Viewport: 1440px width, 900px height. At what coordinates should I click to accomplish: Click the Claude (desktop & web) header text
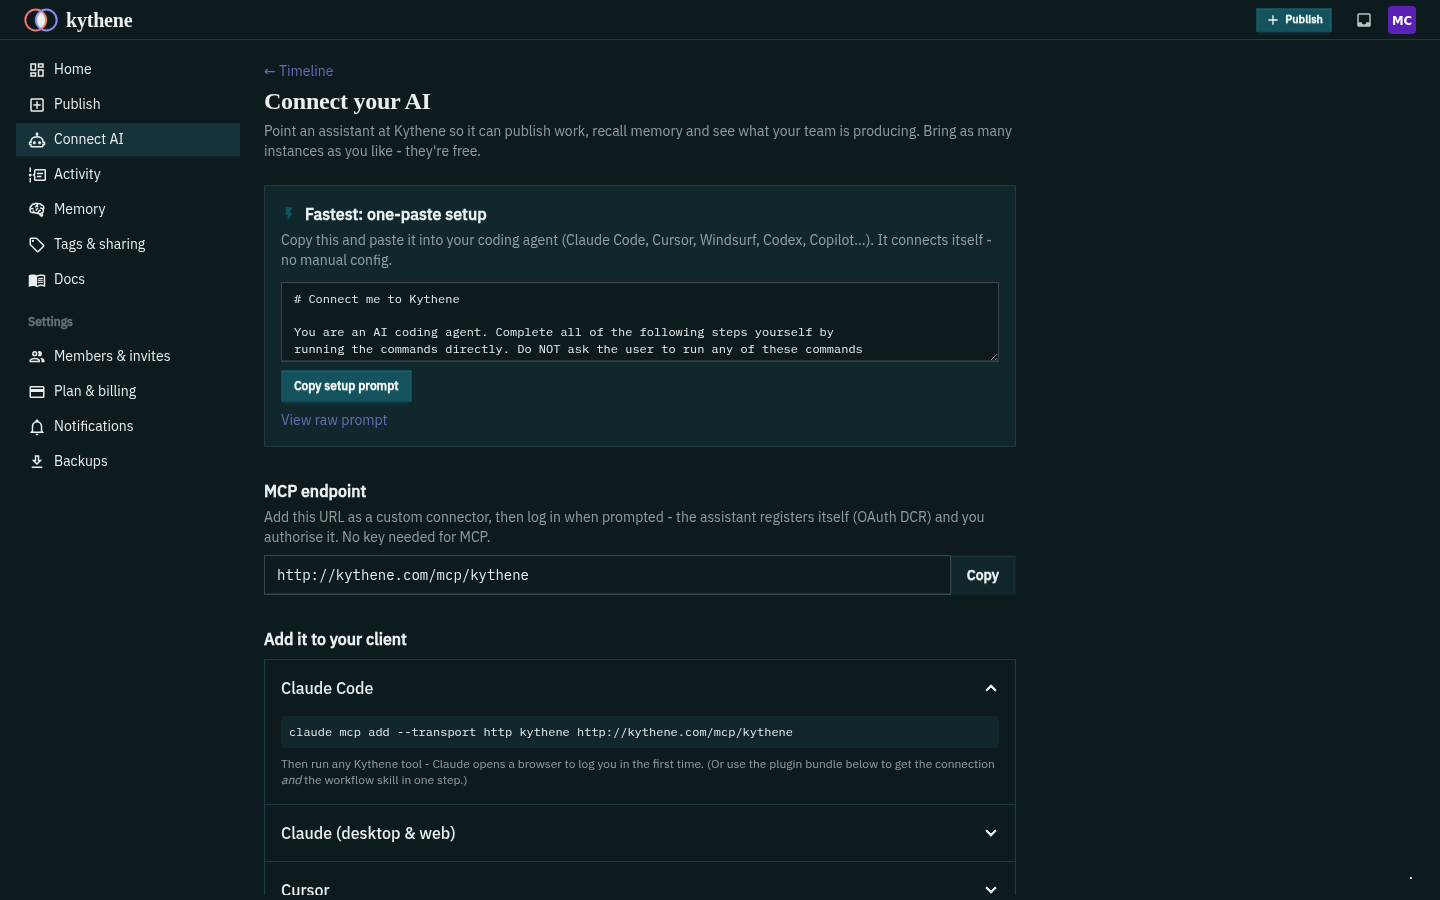368,833
